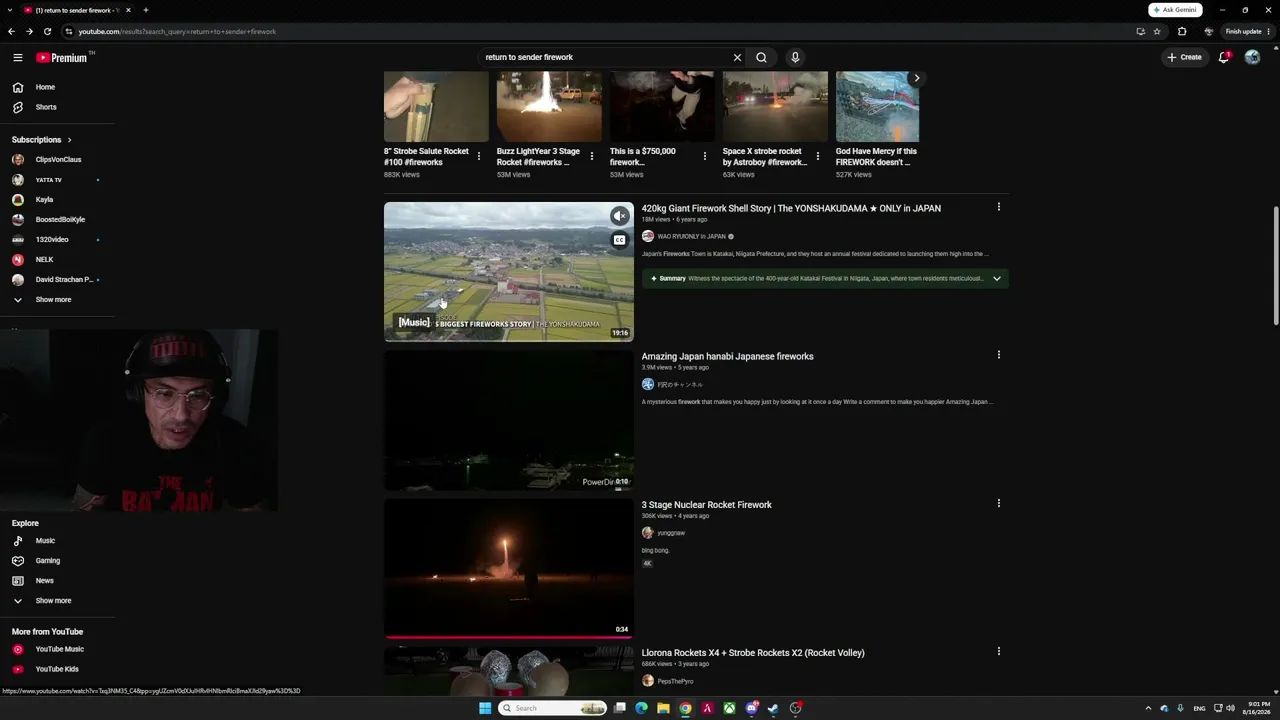This screenshot has height=720, width=1280.
Task: Open YouTube Kids from the sidebar
Action: click(57, 669)
